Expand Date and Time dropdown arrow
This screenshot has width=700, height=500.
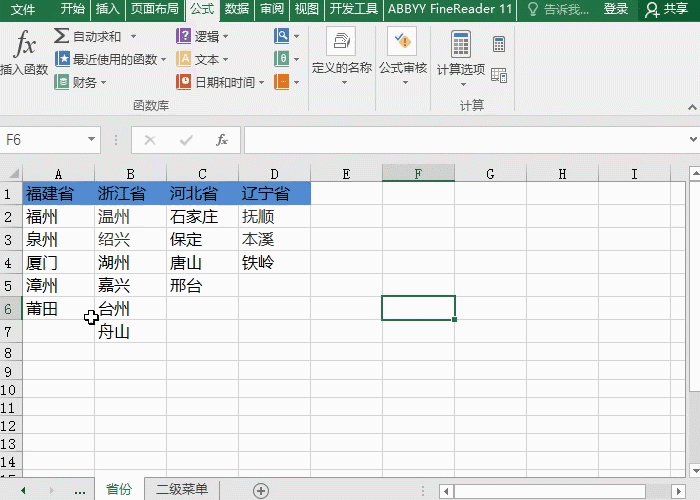tap(261, 83)
